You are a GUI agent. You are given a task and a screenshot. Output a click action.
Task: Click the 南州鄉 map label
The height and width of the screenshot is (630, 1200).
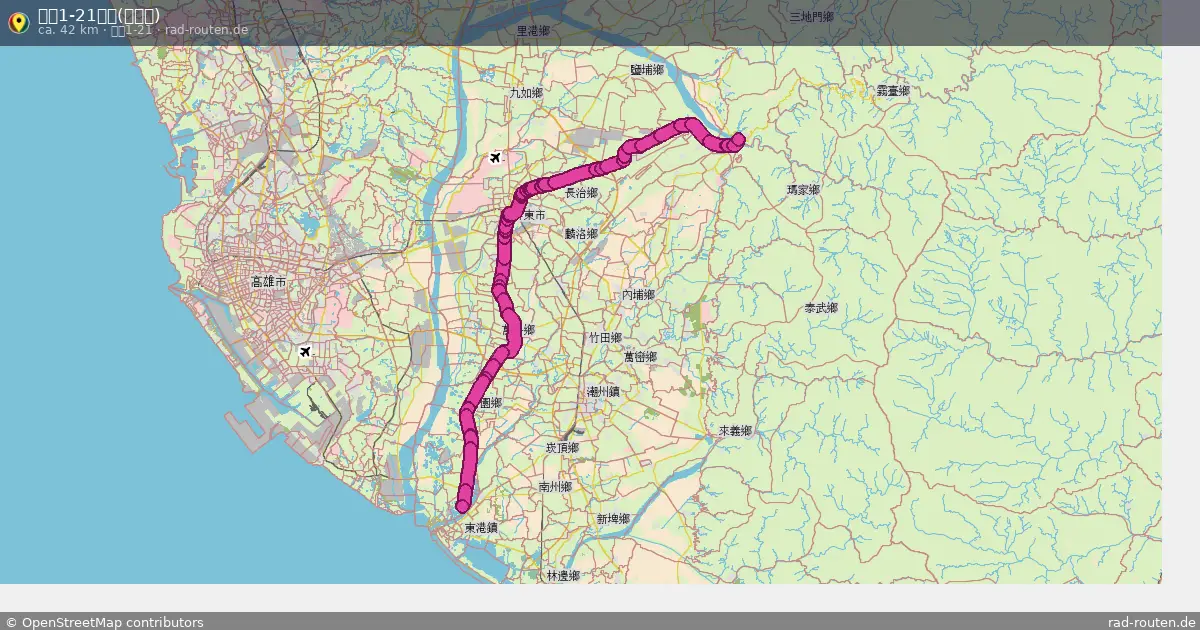point(554,487)
